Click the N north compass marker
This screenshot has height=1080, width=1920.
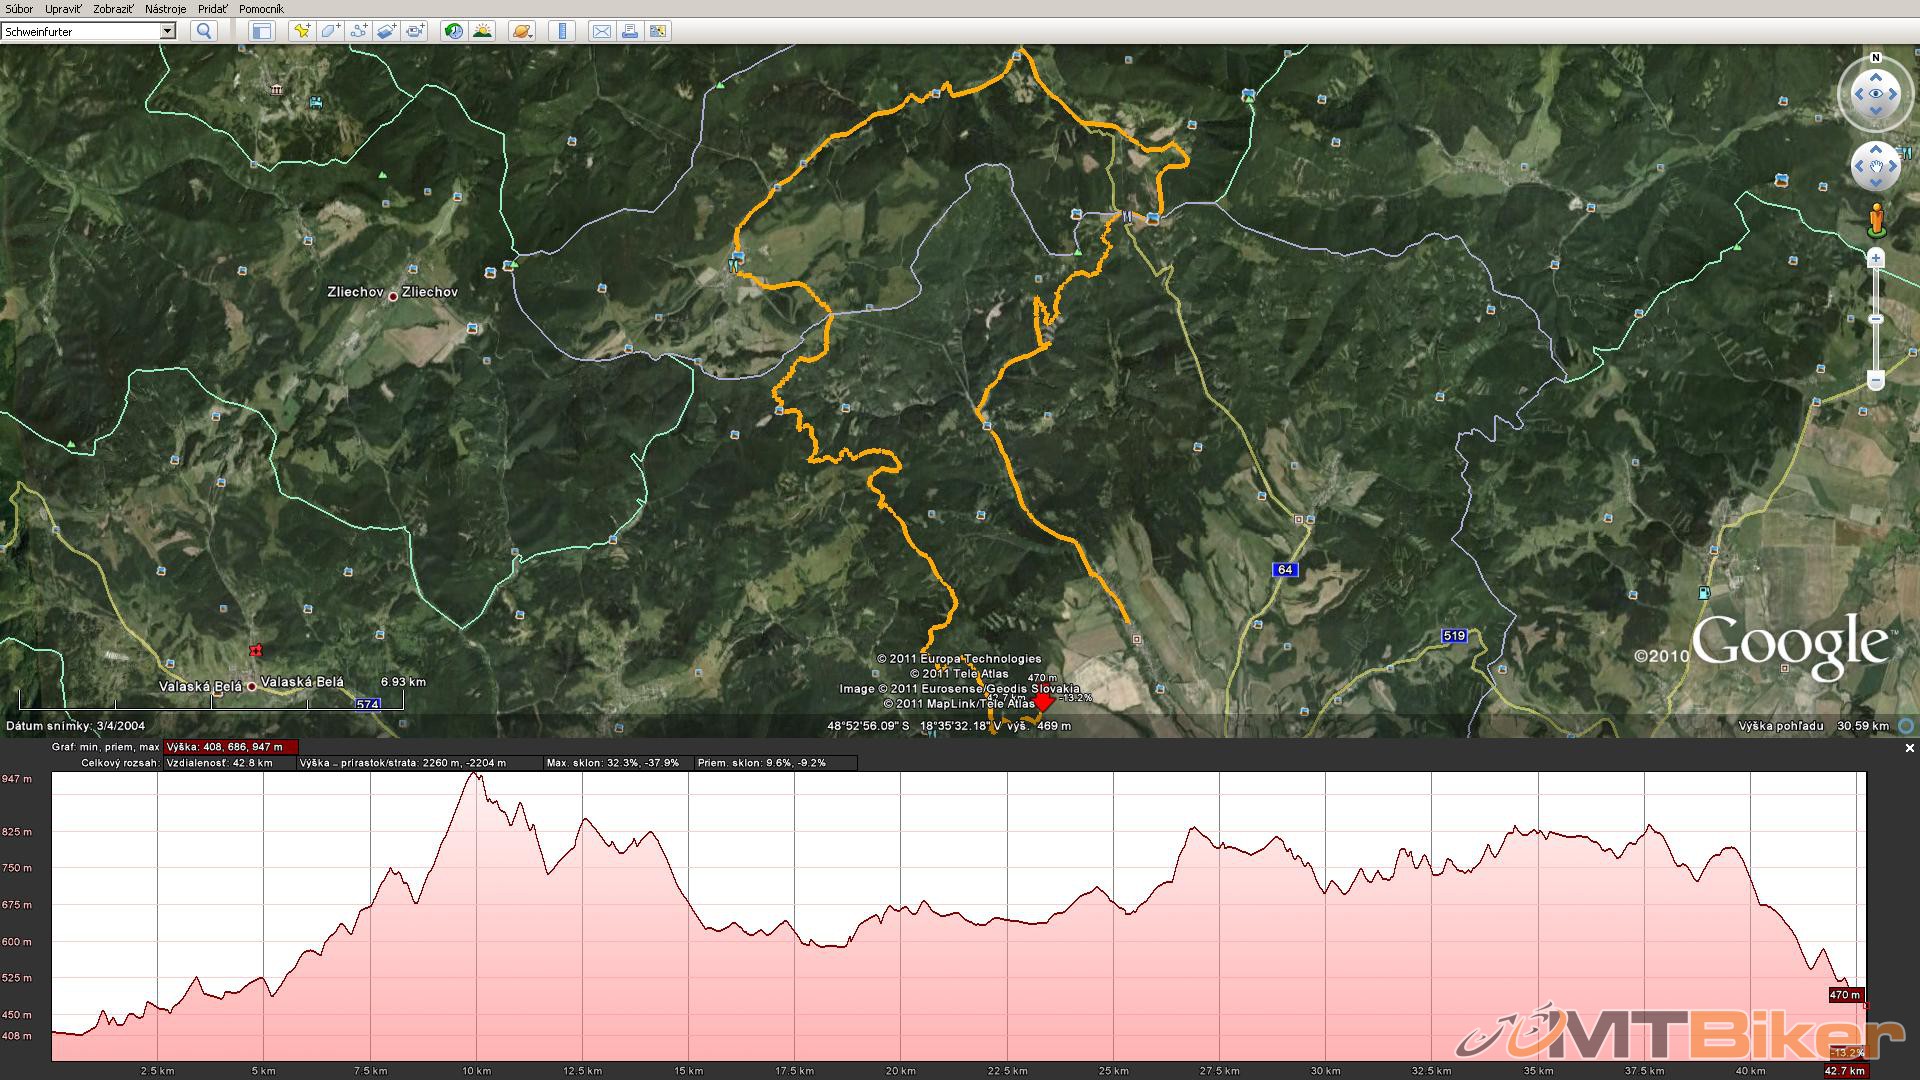pyautogui.click(x=1876, y=58)
